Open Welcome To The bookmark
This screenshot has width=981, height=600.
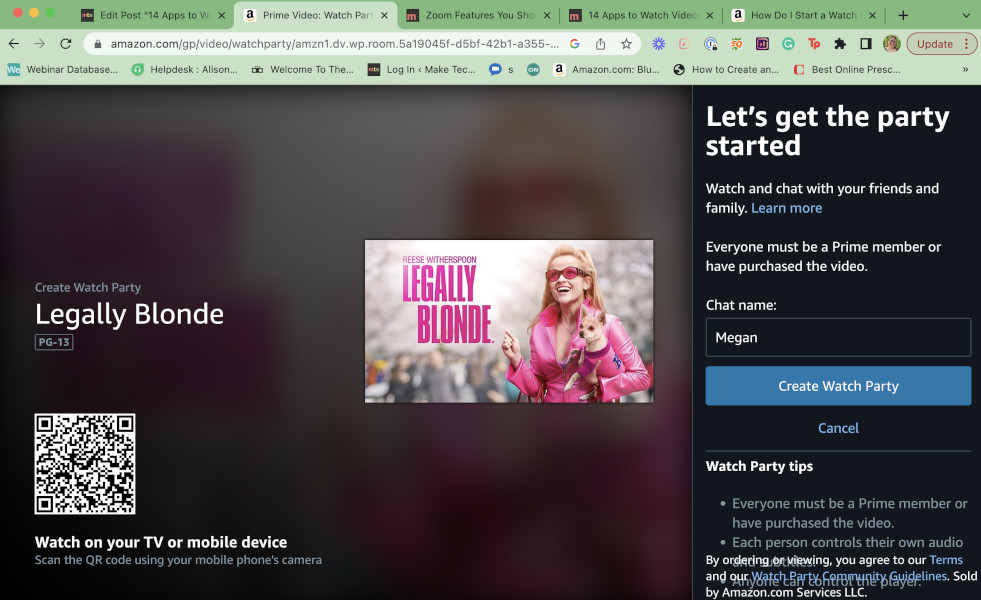pos(303,69)
